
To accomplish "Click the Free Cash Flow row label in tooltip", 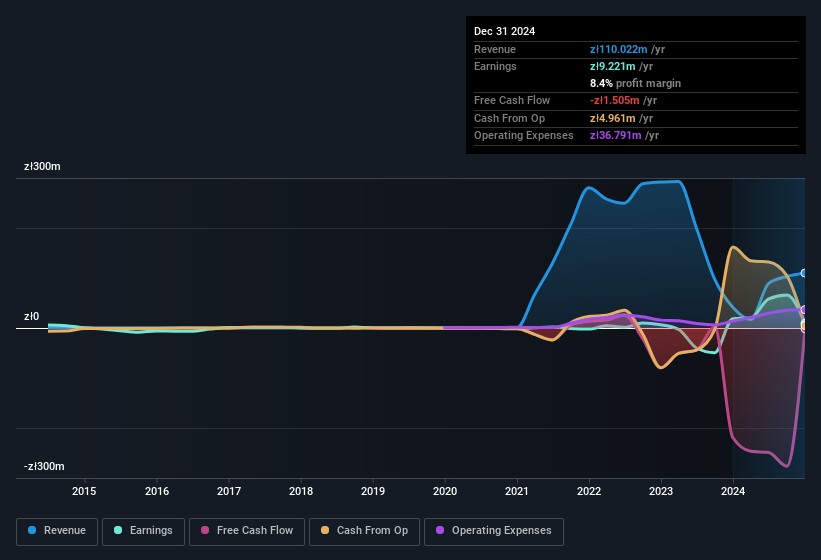I will point(512,100).
